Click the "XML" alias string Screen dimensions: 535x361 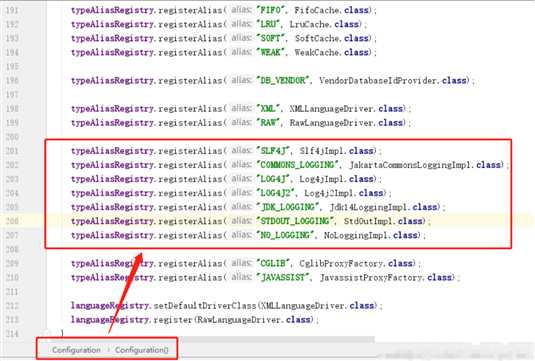(x=268, y=109)
